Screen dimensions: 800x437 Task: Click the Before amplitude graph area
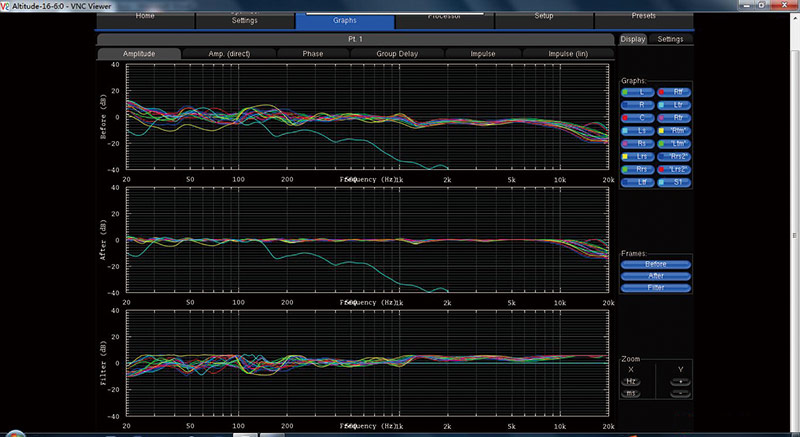tap(367, 117)
